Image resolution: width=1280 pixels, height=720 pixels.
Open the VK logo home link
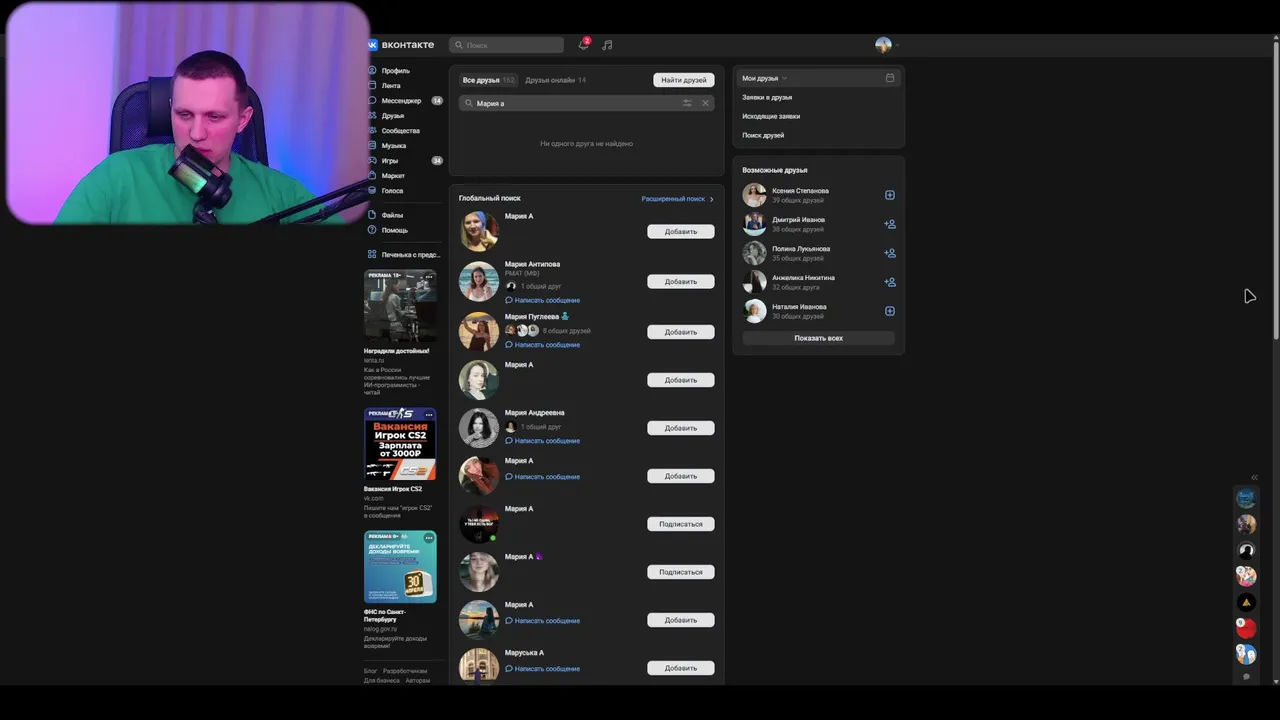(x=401, y=45)
